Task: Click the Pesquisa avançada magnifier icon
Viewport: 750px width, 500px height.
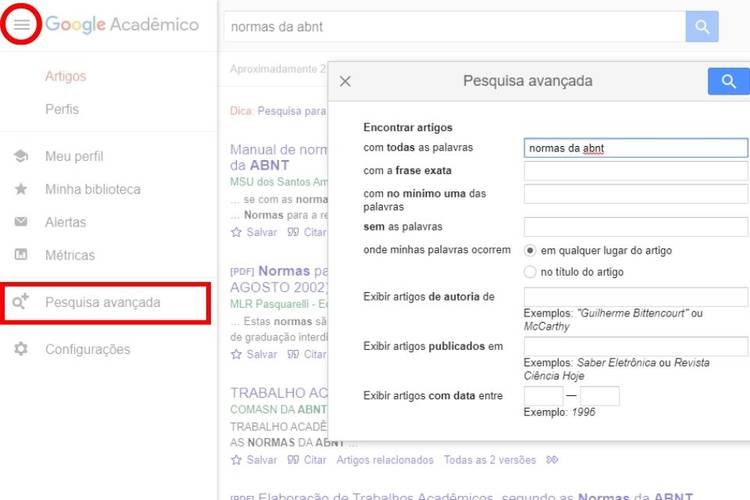Action: click(x=21, y=302)
